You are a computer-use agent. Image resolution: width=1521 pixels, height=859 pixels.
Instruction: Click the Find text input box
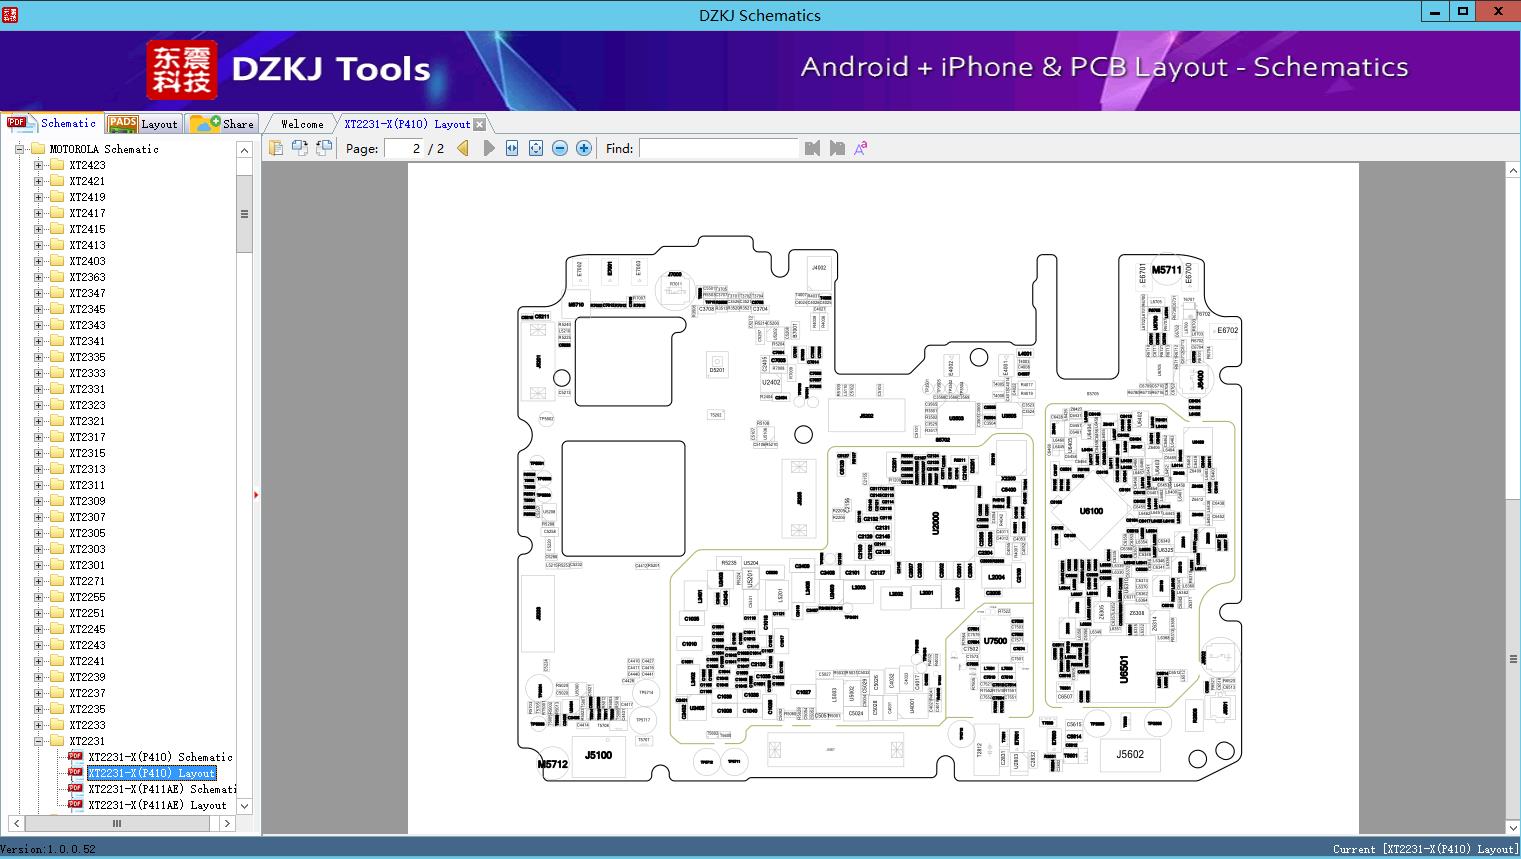pyautogui.click(x=718, y=148)
